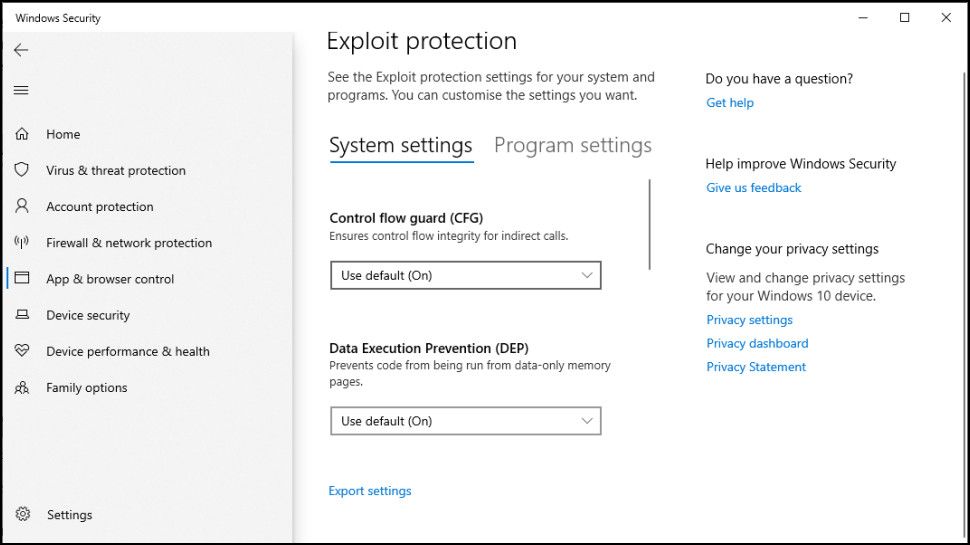Open the Privacy dashboard link

tap(757, 343)
